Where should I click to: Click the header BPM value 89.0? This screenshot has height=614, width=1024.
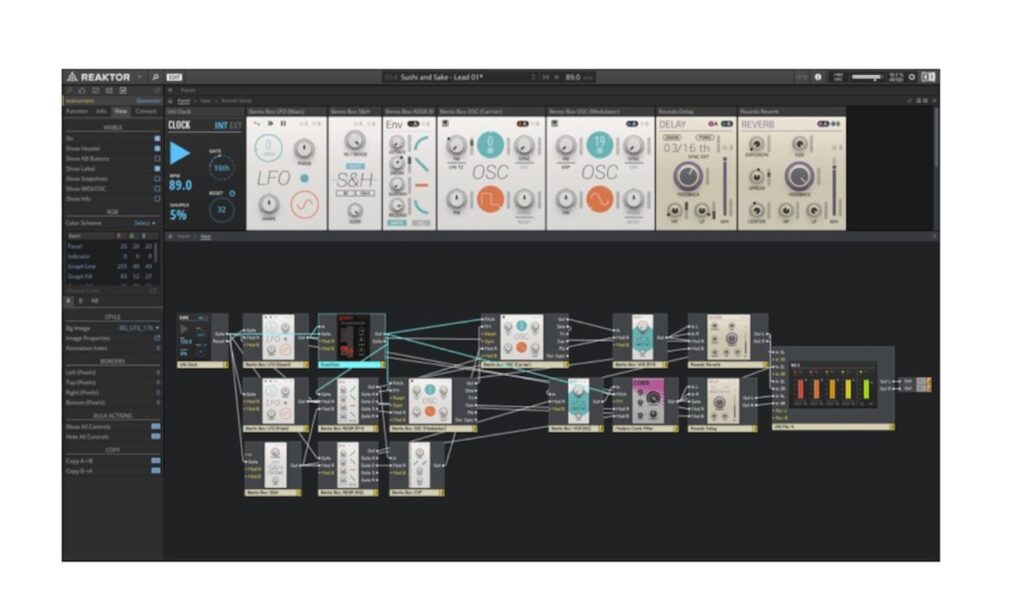coord(573,77)
